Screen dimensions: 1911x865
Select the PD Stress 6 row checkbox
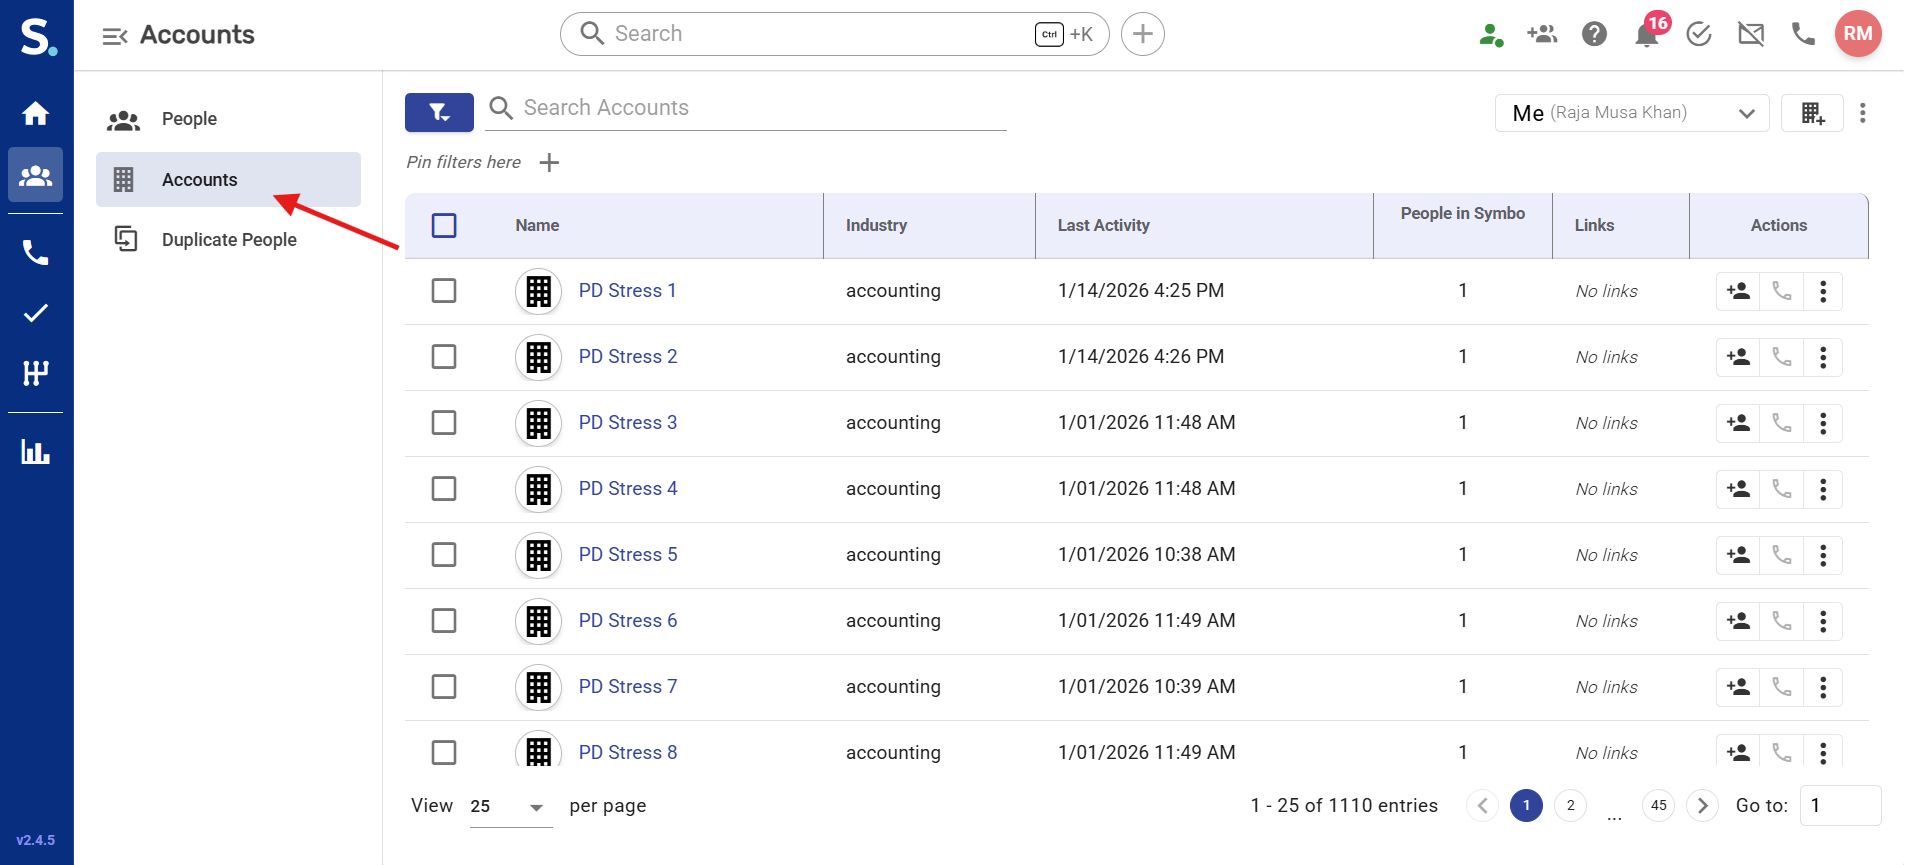(444, 621)
